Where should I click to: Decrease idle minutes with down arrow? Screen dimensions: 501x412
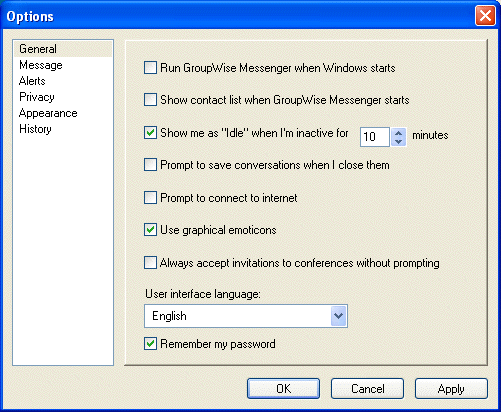[x=398, y=142]
